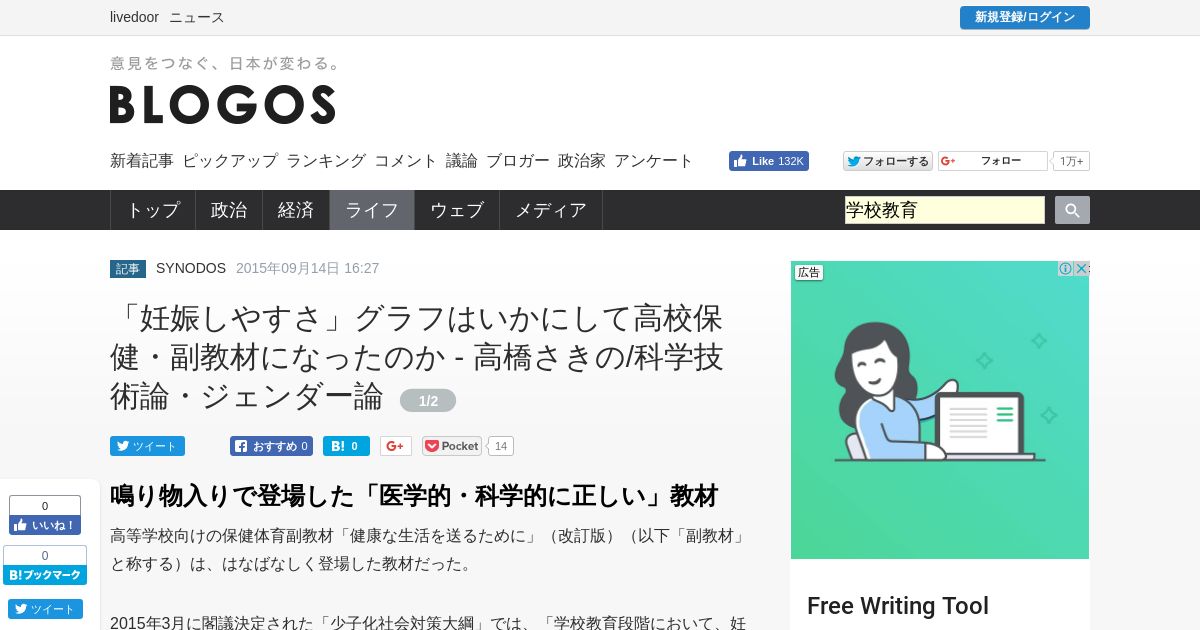Open the ランキング menu link

(x=326, y=160)
